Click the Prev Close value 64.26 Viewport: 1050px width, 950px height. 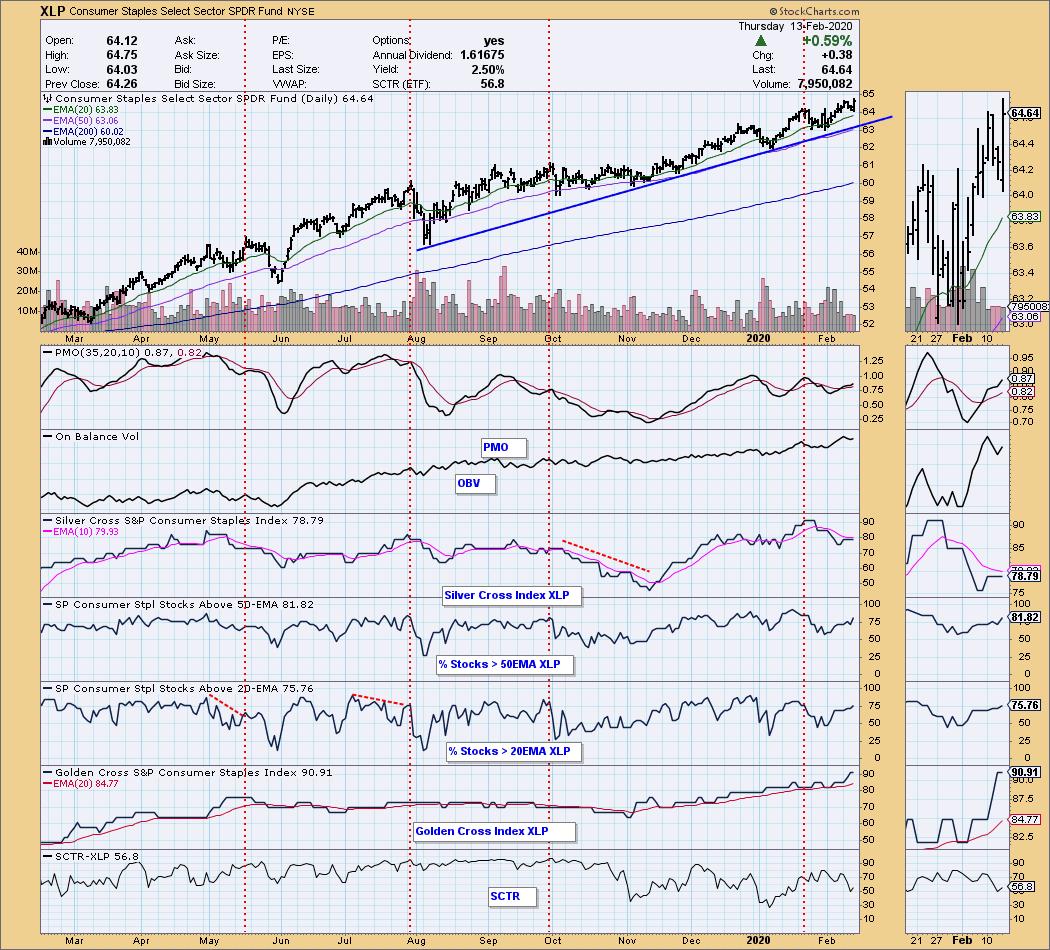pos(122,84)
